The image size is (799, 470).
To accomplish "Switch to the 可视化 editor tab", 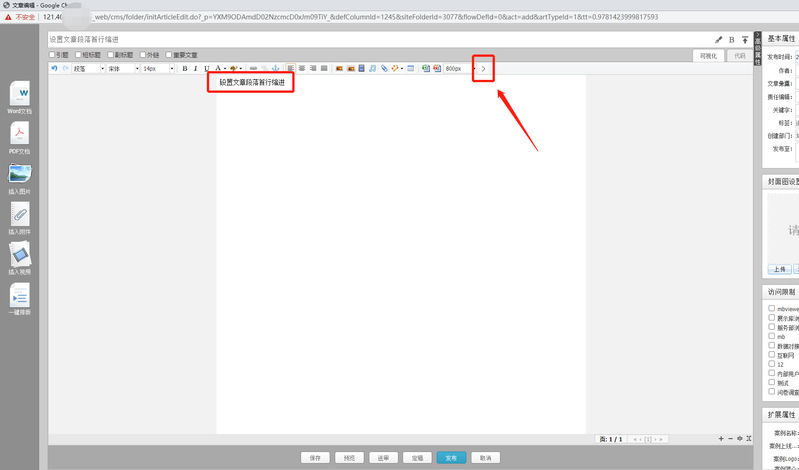I will coord(707,56).
